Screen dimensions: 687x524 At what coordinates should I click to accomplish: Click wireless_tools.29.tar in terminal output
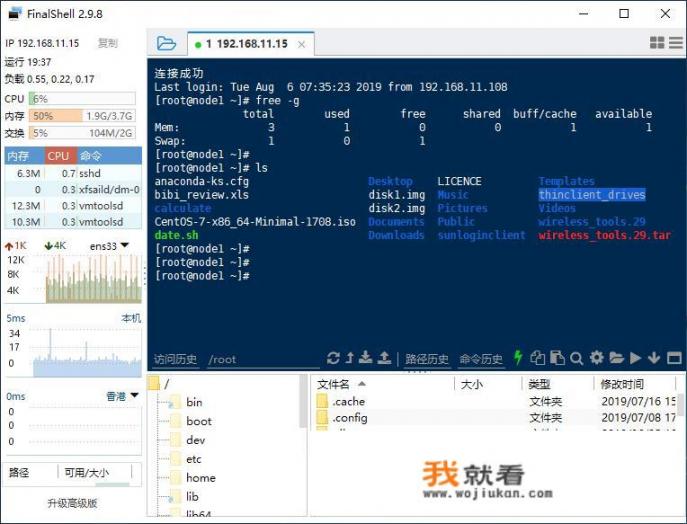point(605,235)
